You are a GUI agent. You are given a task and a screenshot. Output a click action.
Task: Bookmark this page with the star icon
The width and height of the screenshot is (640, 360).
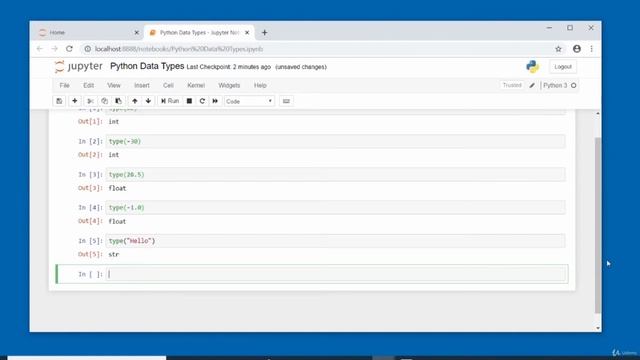558,49
